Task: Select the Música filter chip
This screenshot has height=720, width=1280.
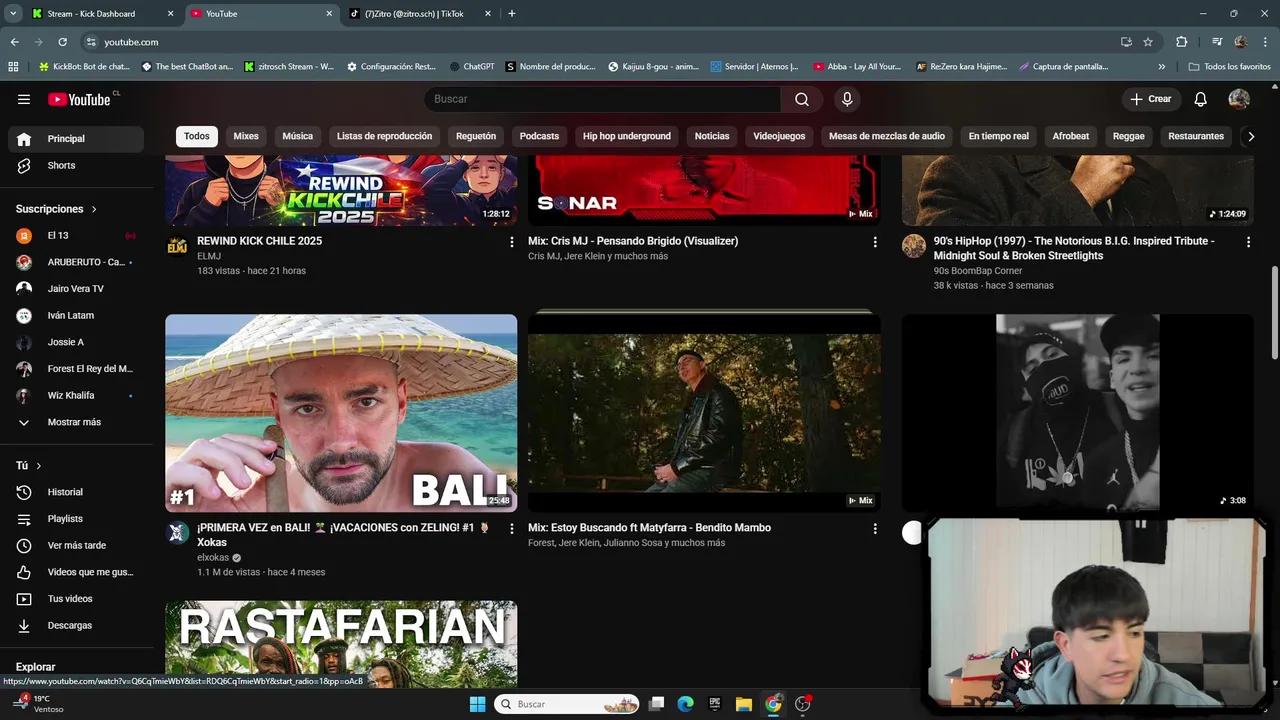Action: [297, 136]
